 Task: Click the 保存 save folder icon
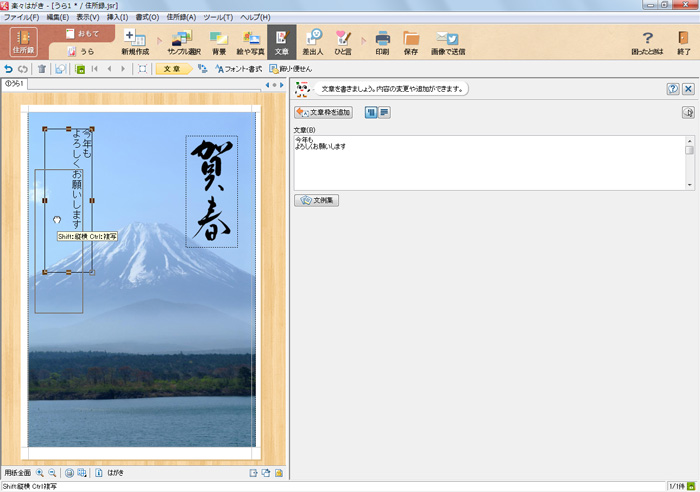(411, 42)
